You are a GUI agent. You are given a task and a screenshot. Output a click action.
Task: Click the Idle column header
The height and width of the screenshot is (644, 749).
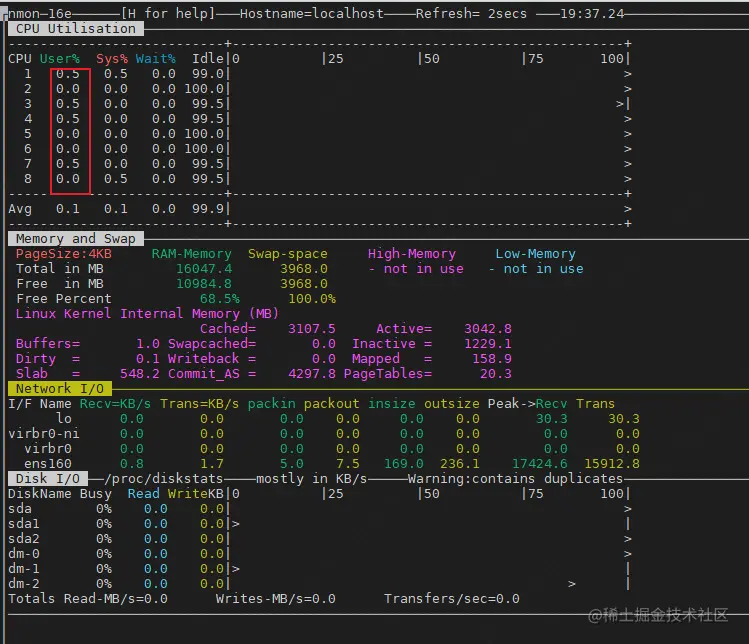point(208,58)
